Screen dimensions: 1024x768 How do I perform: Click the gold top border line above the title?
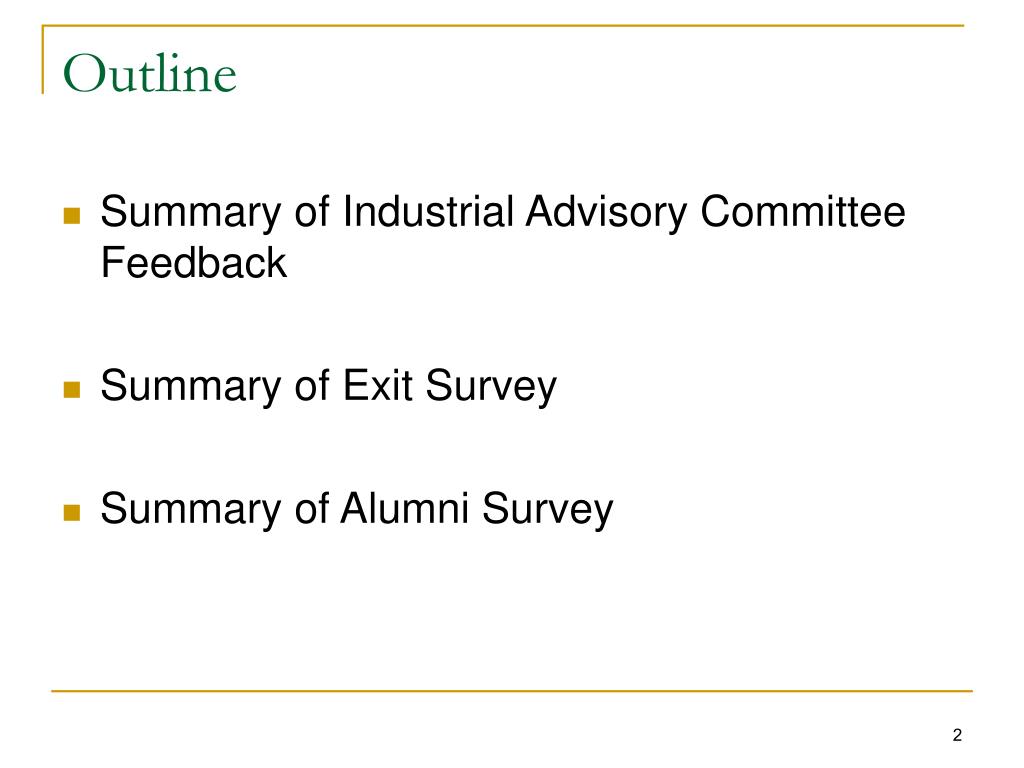503,25
